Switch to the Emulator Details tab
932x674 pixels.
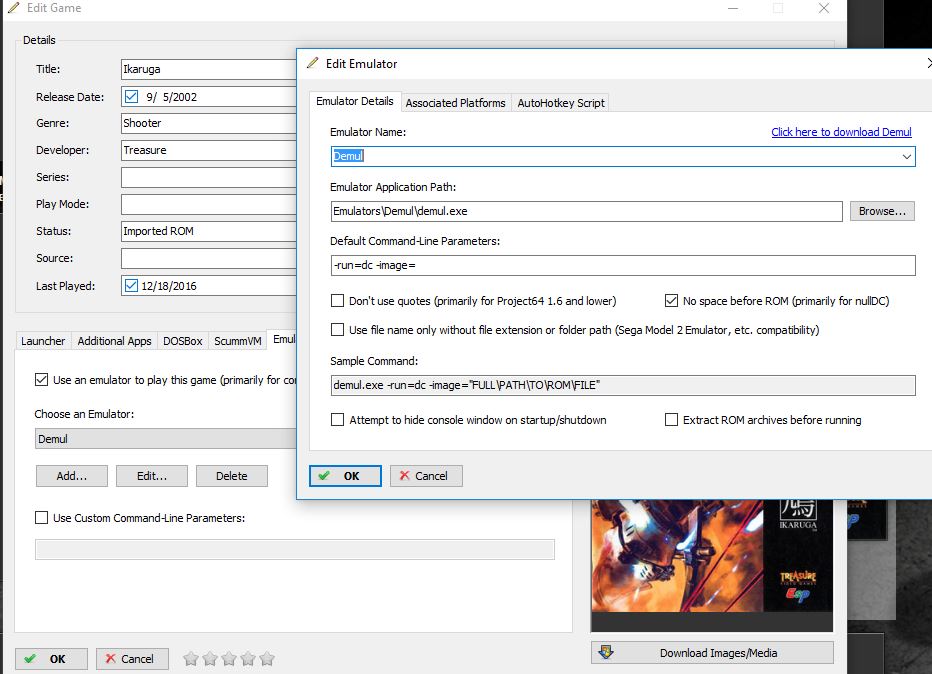point(355,101)
